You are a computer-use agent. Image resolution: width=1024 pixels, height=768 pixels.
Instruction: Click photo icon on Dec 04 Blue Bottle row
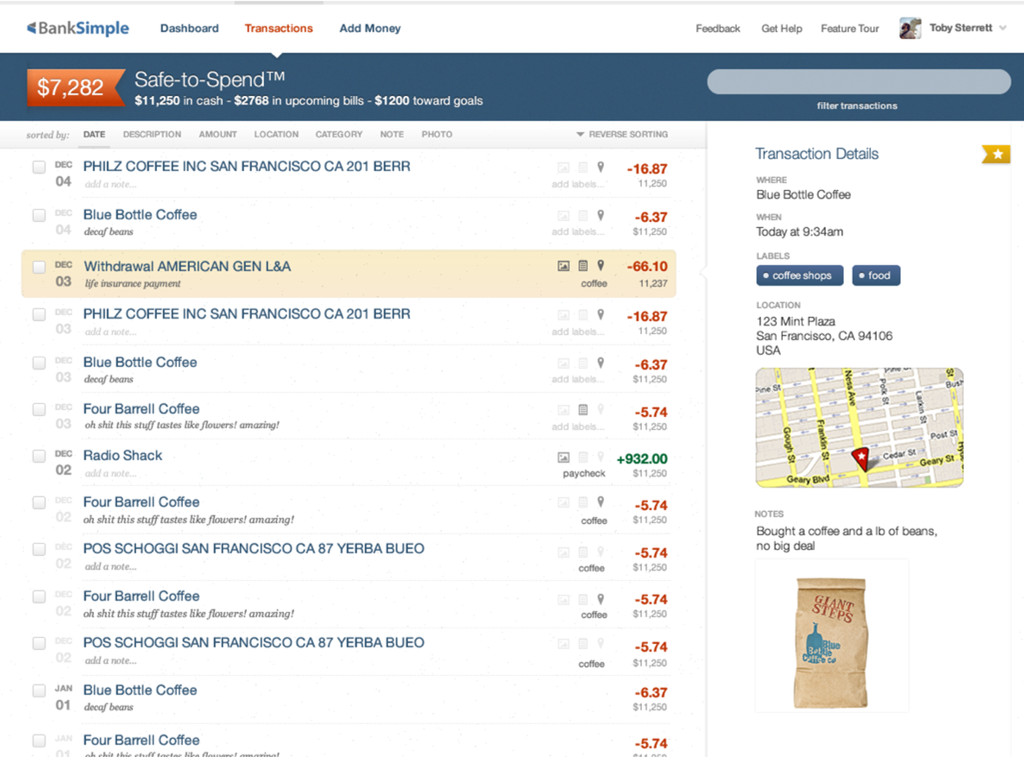coord(564,216)
